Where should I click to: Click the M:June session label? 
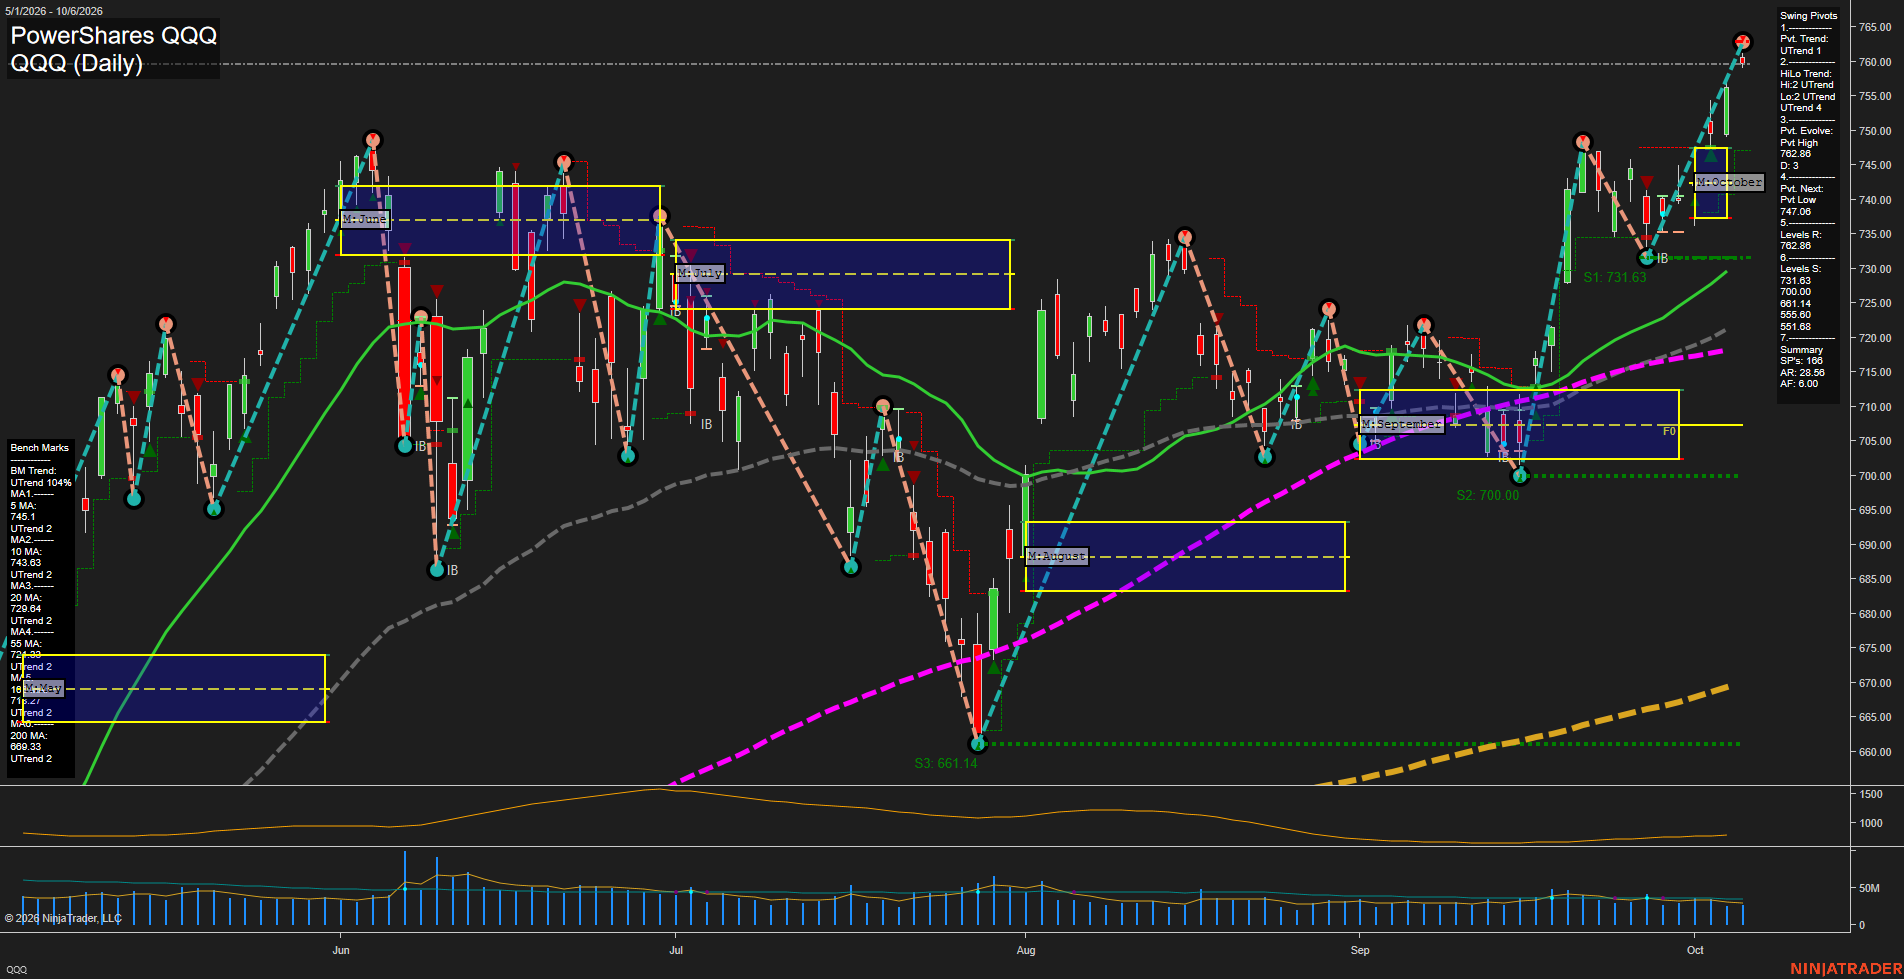pyautogui.click(x=364, y=219)
